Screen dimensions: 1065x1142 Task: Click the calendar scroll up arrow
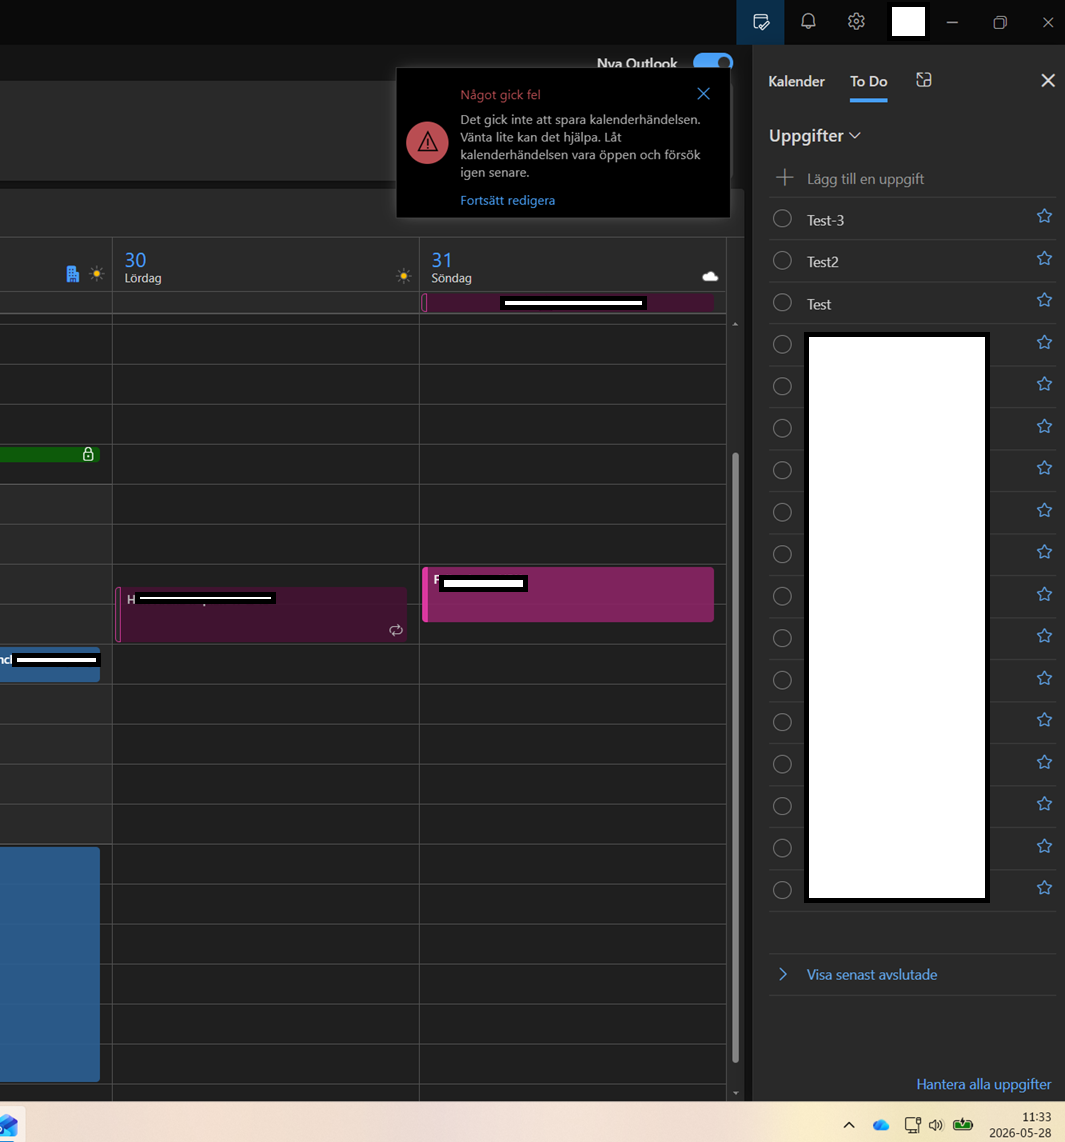[735, 324]
